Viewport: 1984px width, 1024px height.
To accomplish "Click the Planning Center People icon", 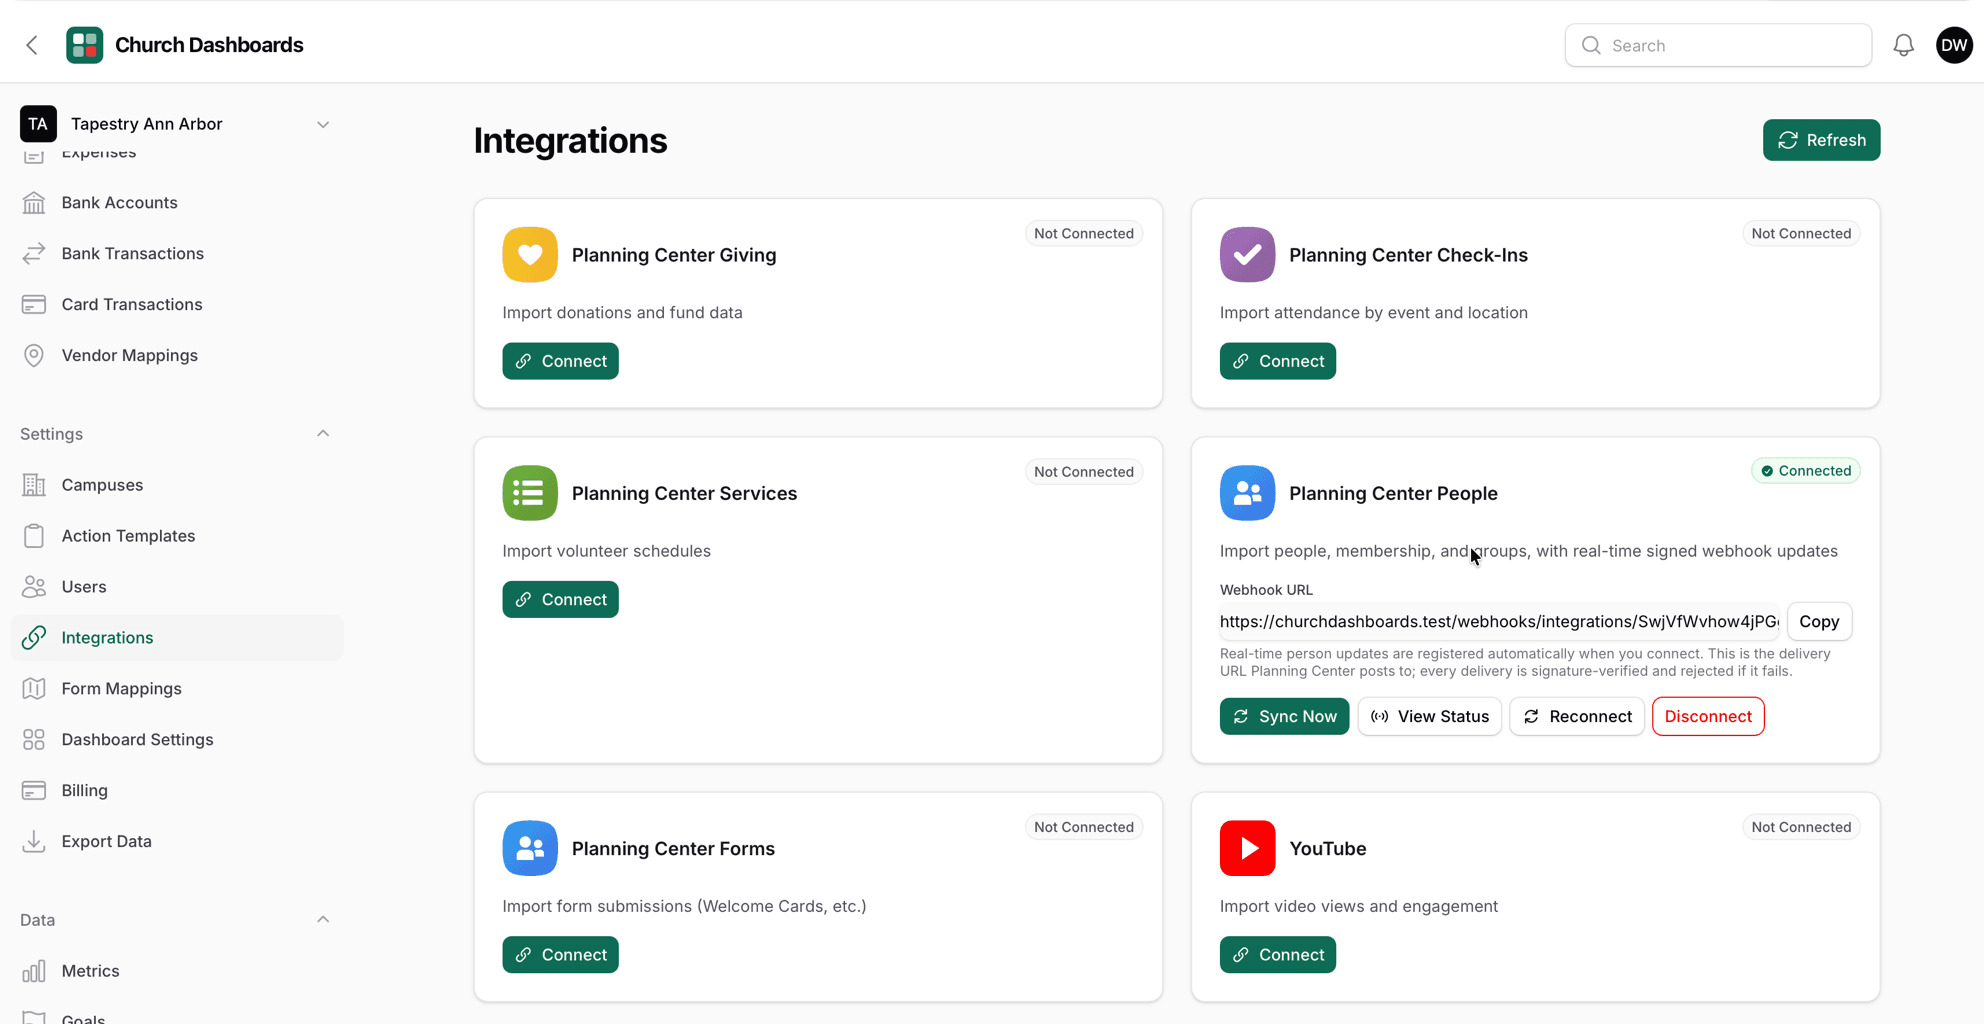I will (1247, 493).
